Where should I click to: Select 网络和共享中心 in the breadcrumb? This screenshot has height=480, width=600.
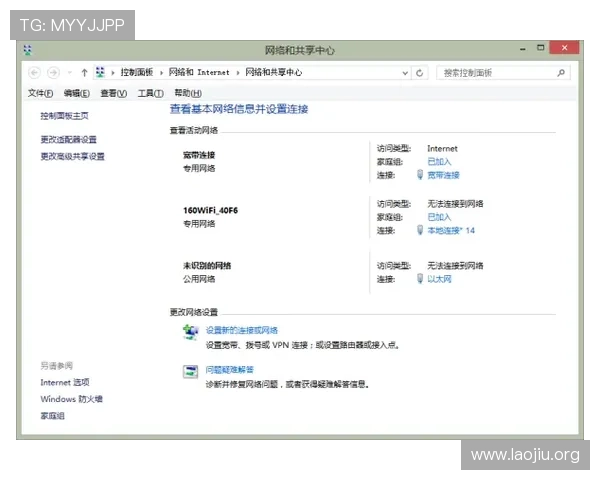pyautogui.click(x=273, y=72)
